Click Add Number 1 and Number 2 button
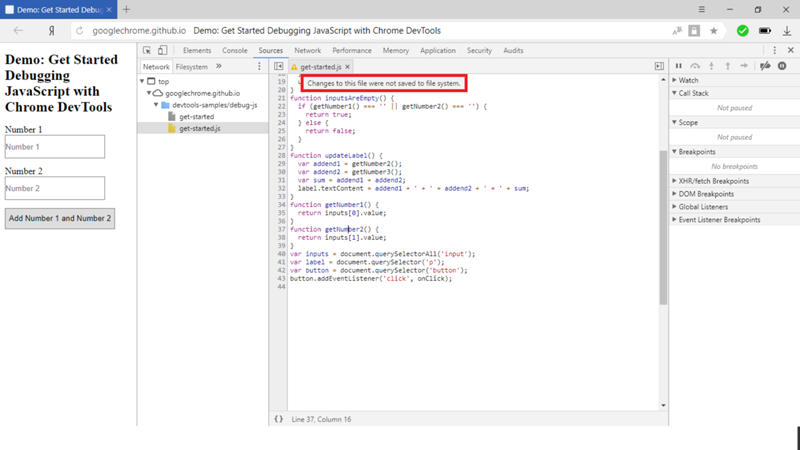This screenshot has width=800, height=450. (x=60, y=218)
